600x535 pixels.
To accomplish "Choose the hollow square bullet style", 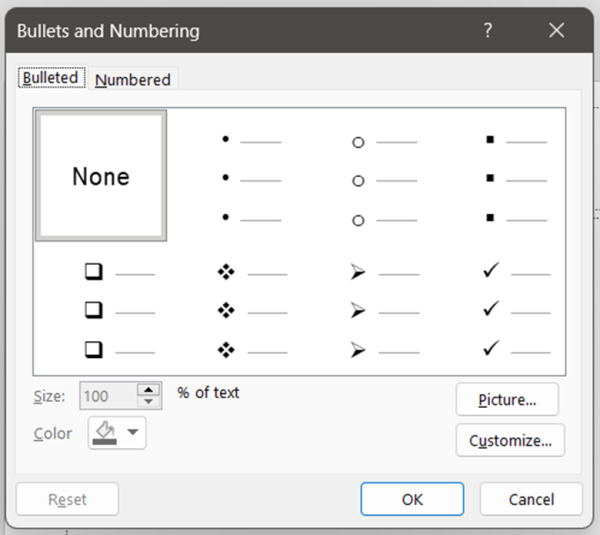I will tap(118, 310).
